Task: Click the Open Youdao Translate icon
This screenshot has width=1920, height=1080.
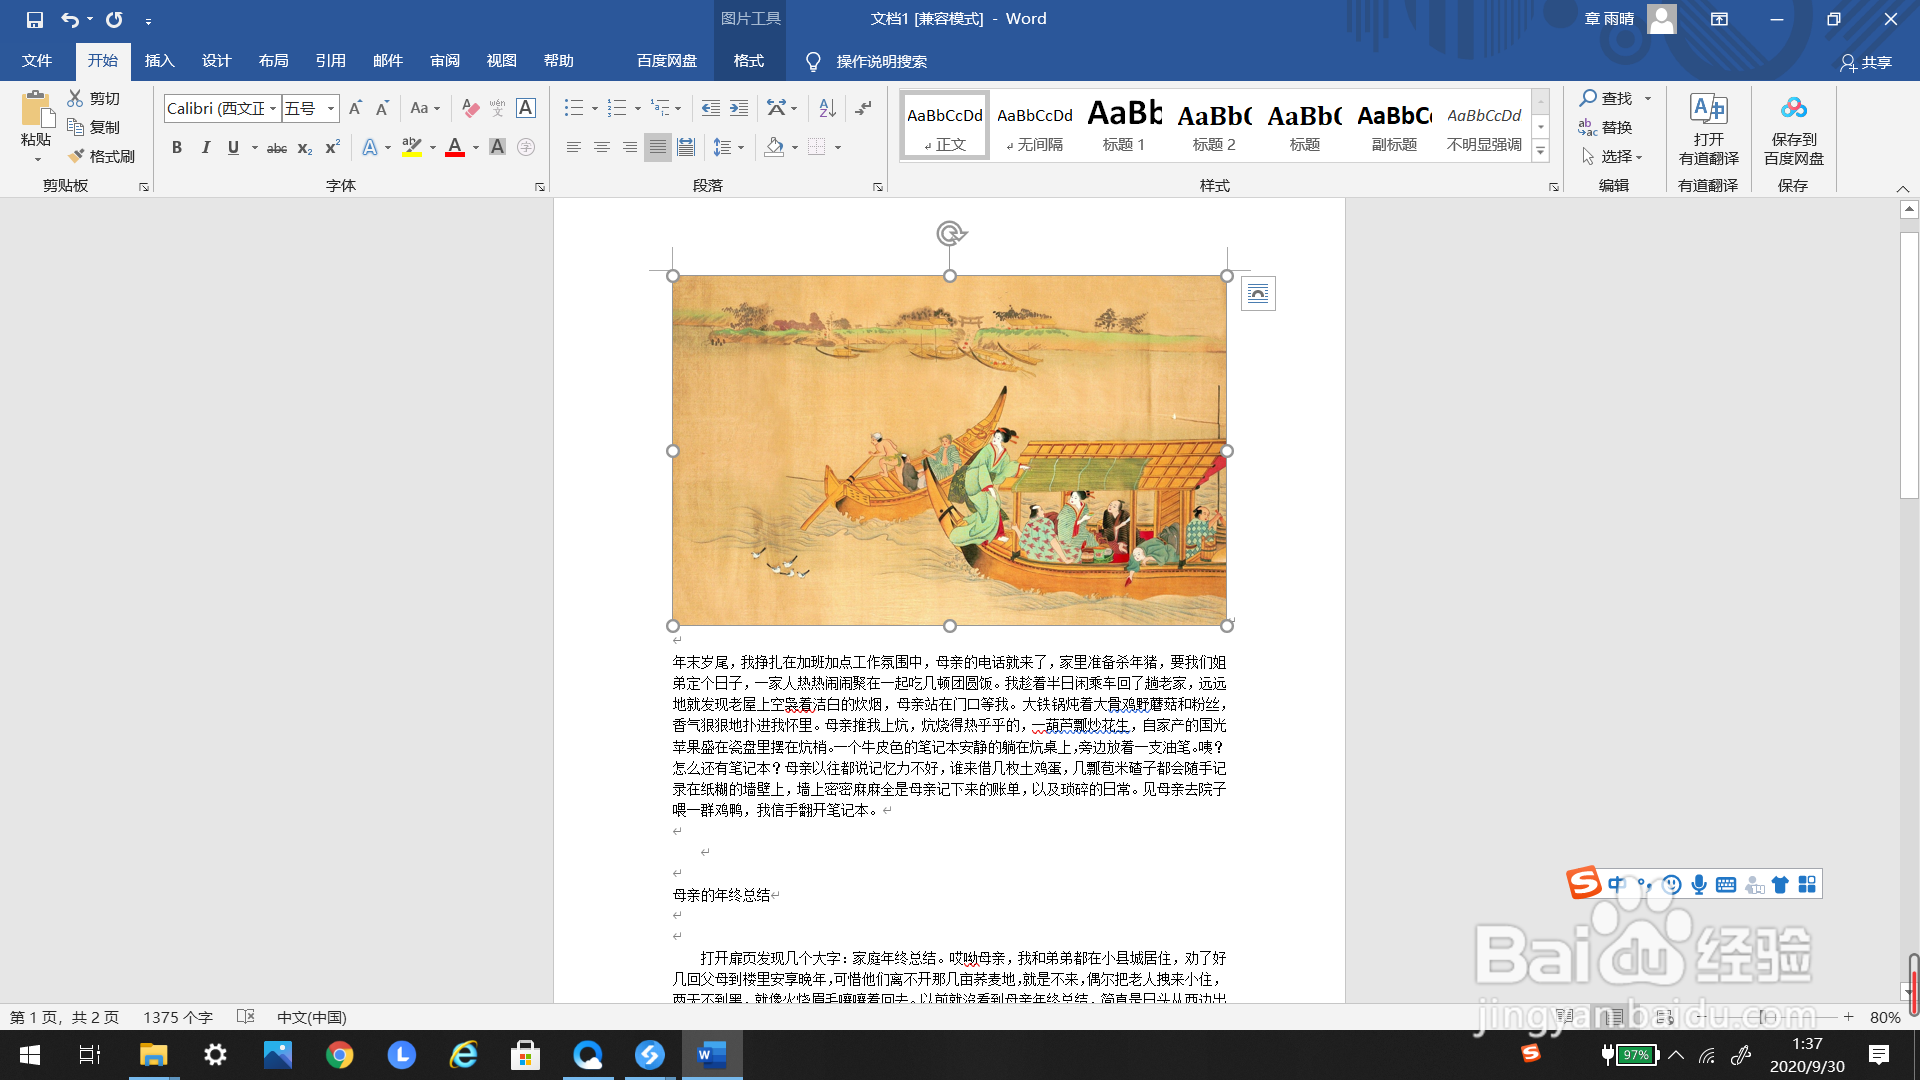Action: (x=1707, y=130)
